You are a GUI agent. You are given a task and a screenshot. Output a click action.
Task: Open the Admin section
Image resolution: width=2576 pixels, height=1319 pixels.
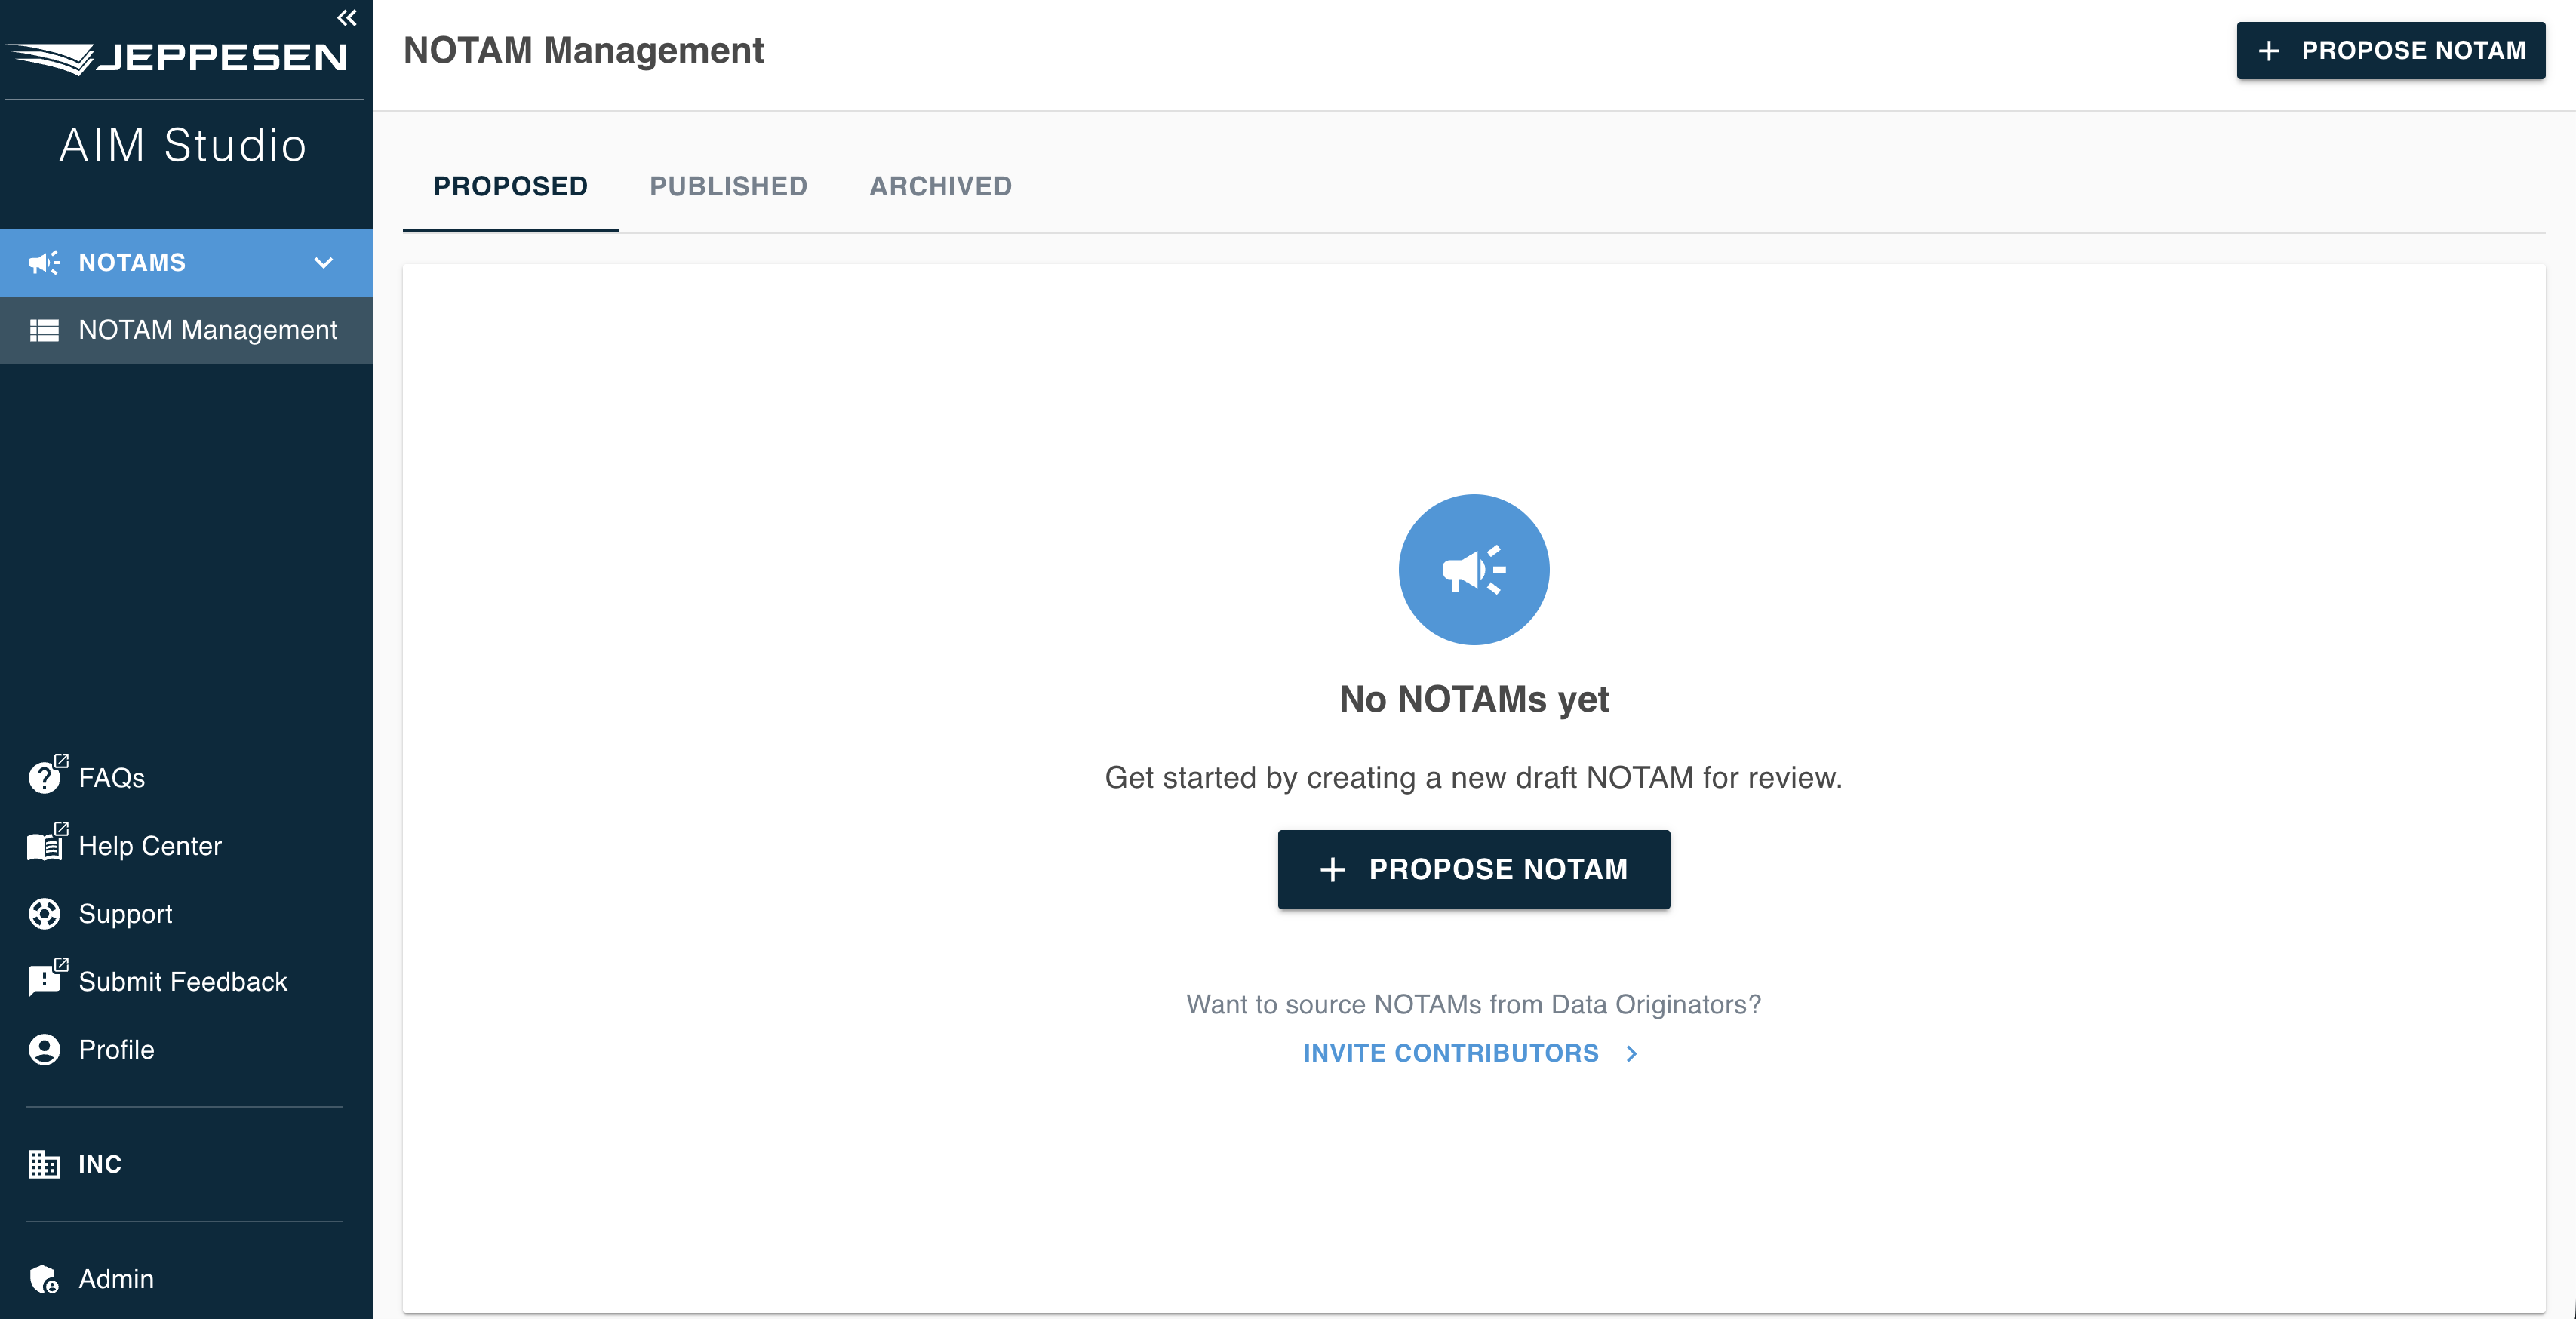(116, 1279)
